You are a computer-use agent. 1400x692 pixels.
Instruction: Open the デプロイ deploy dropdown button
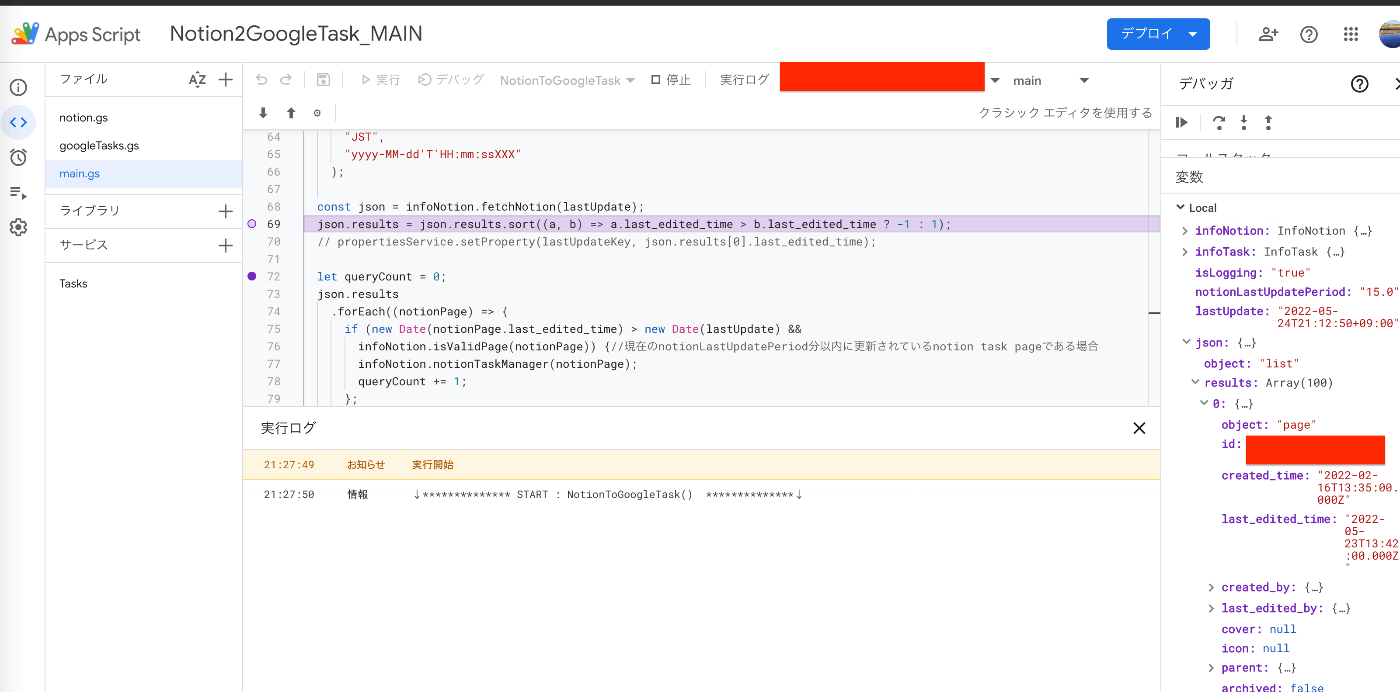[1158, 34]
